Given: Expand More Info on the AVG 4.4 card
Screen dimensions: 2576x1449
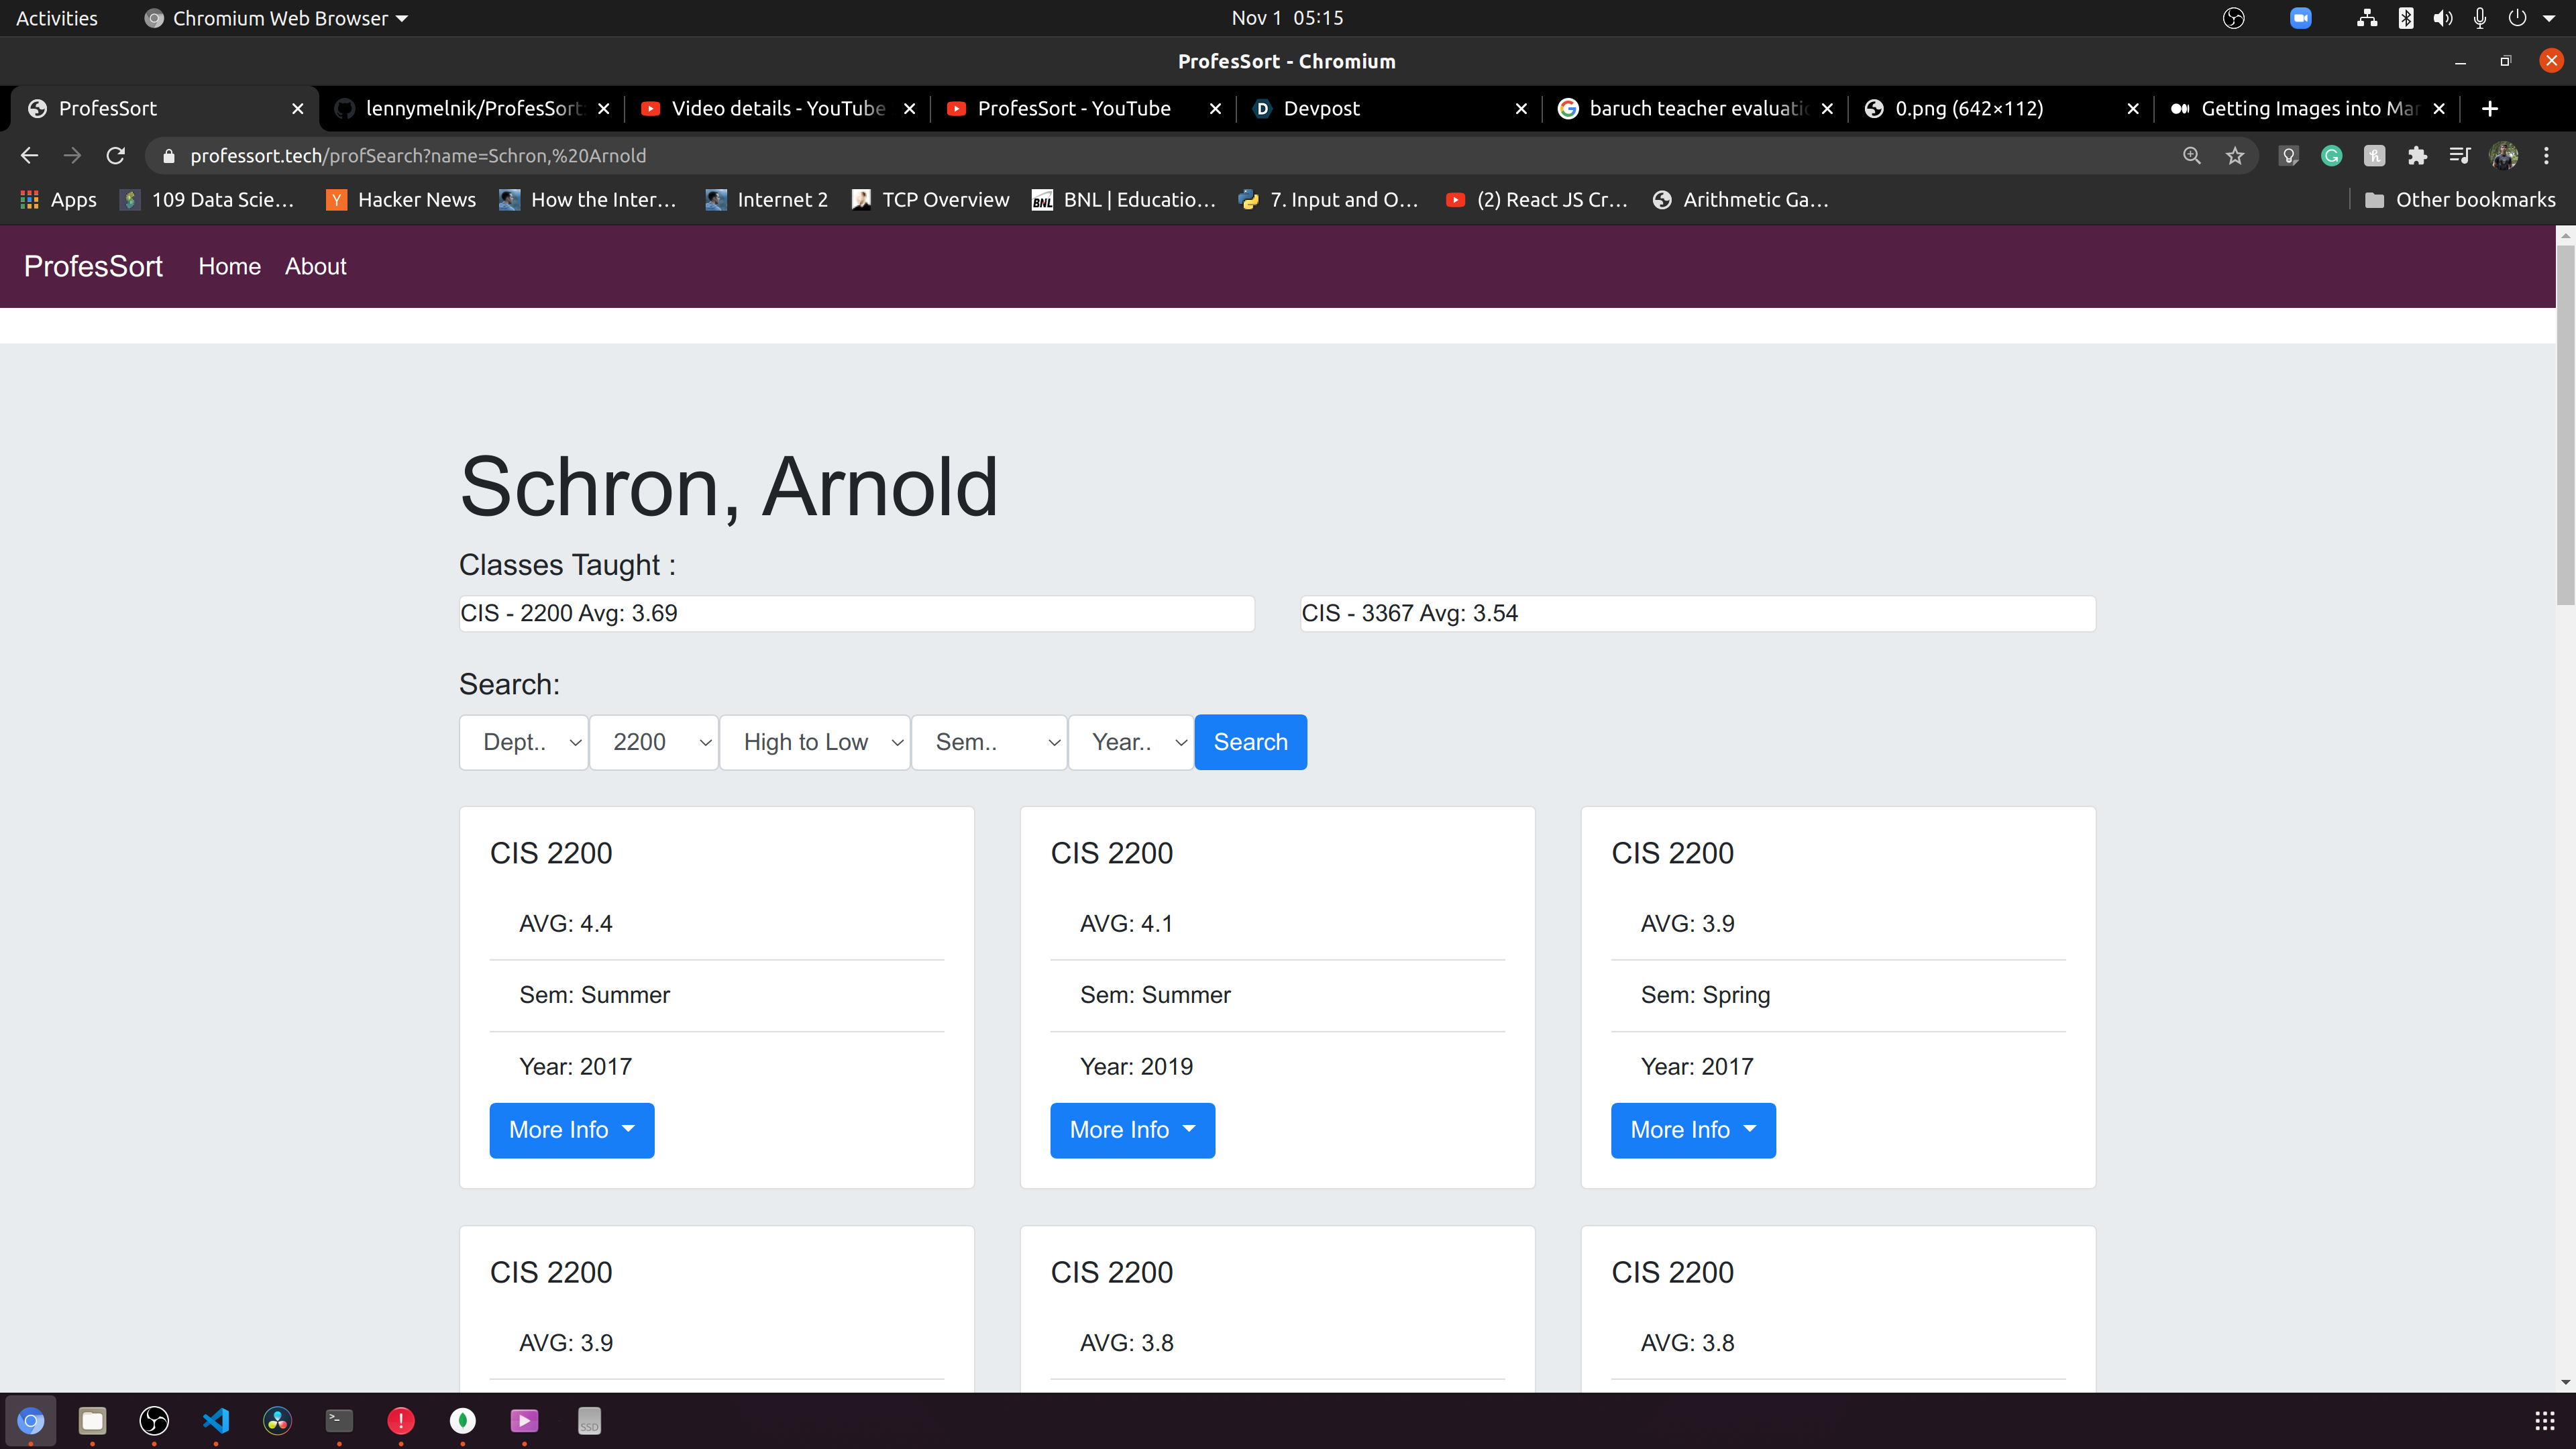Looking at the screenshot, I should (571, 1130).
